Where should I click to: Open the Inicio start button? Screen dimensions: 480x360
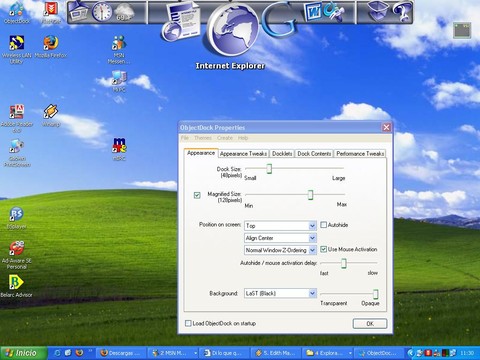(23, 353)
